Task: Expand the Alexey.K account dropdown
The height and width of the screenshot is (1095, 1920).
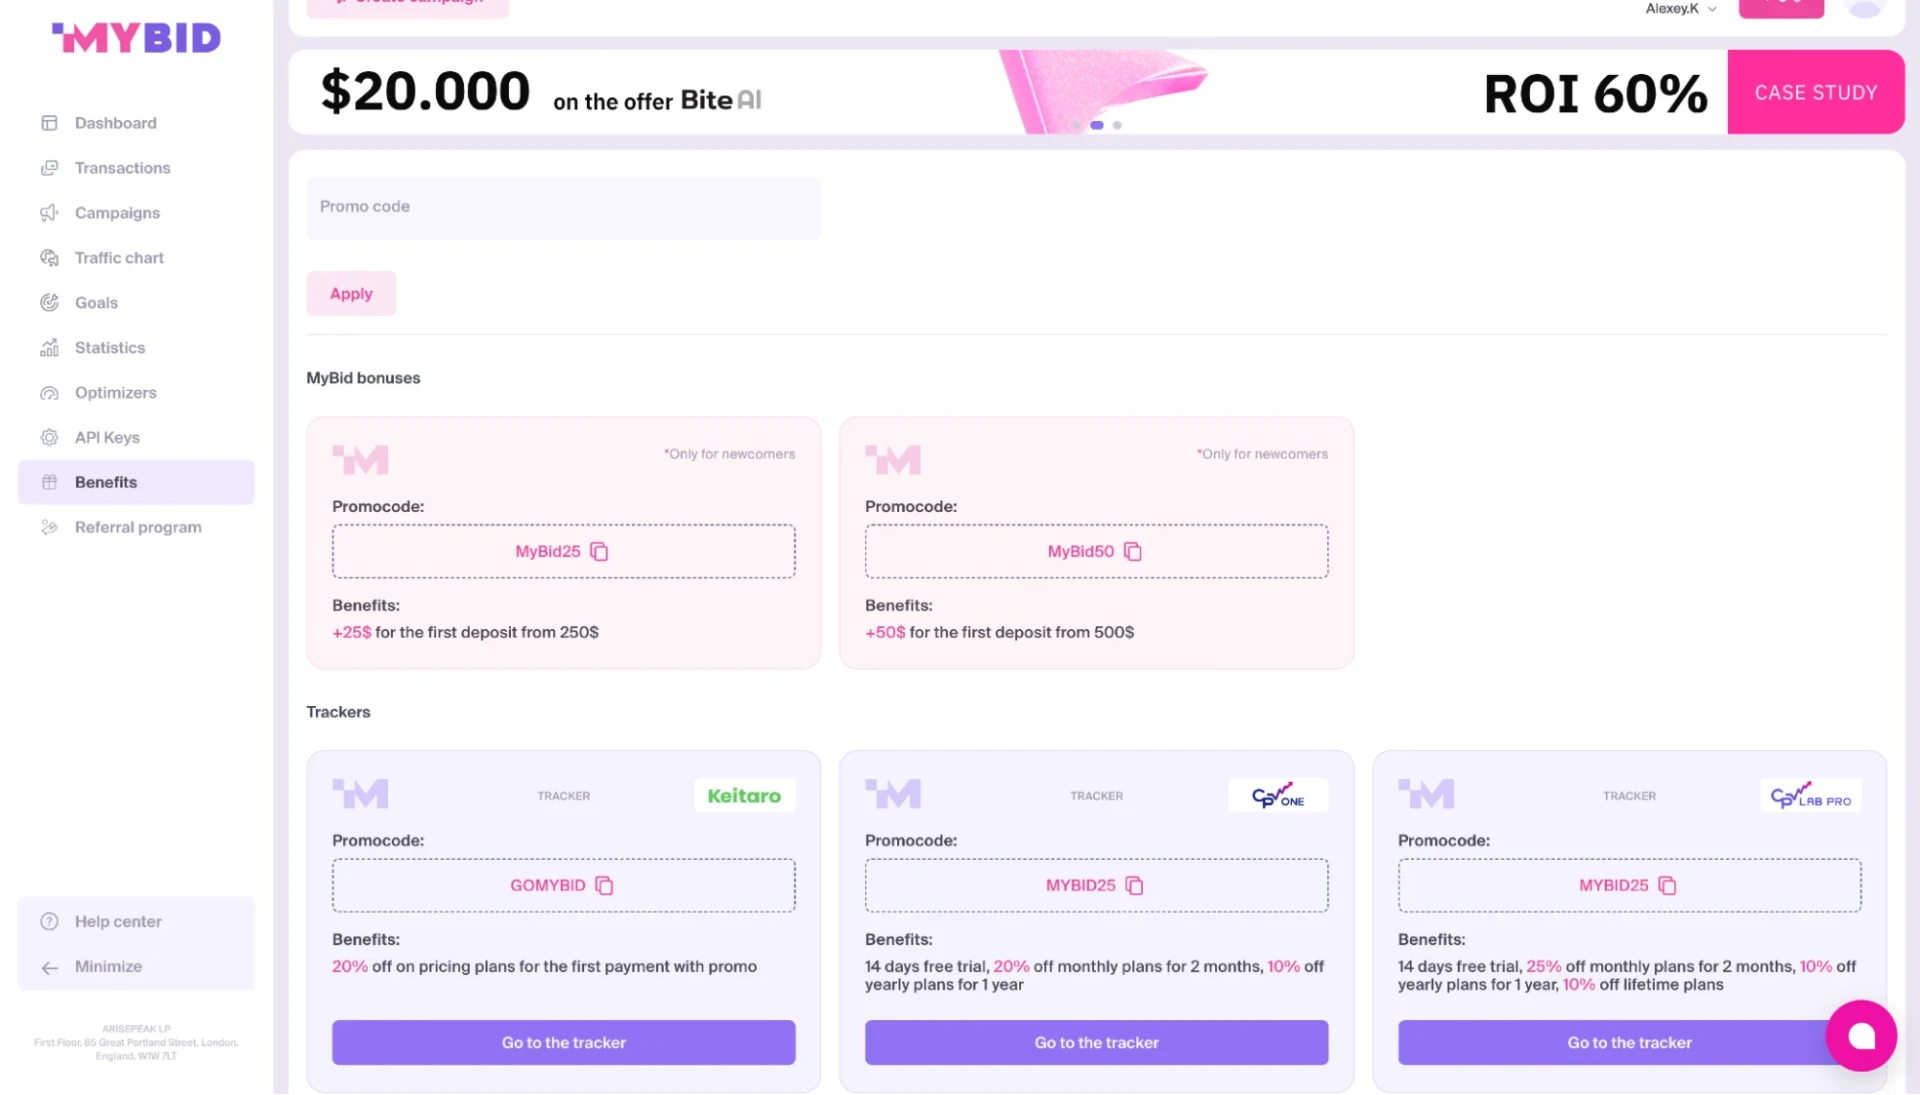Action: coord(1681,9)
